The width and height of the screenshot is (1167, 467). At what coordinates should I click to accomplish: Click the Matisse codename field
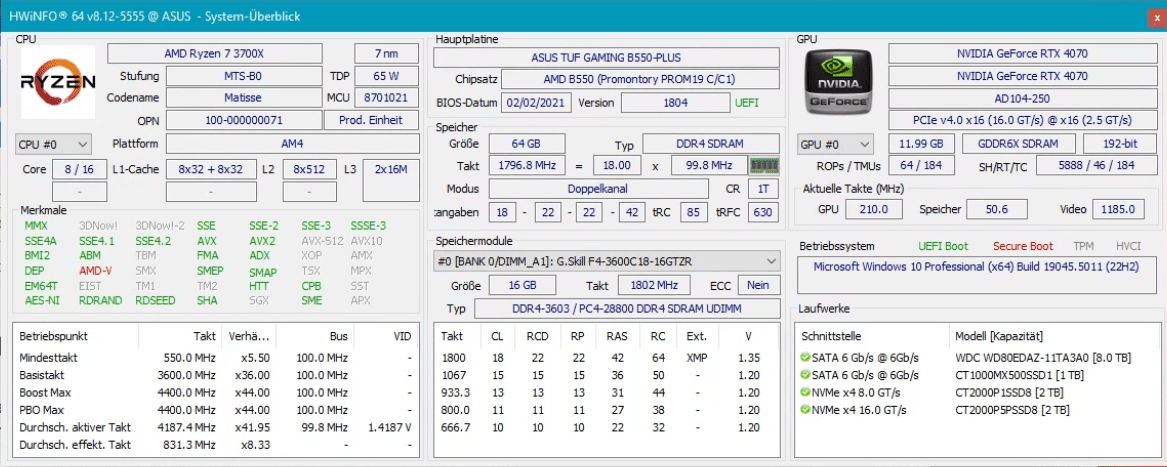point(243,98)
